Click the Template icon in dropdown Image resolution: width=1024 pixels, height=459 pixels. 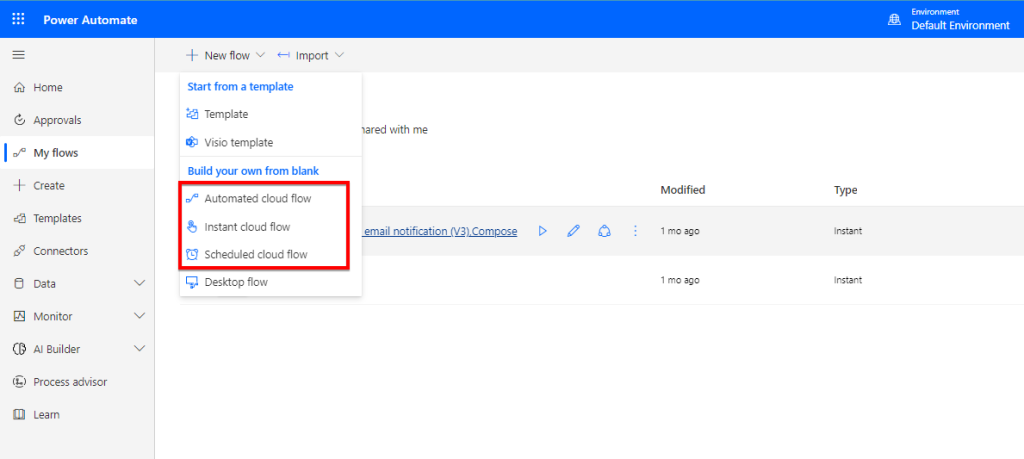click(x=192, y=114)
